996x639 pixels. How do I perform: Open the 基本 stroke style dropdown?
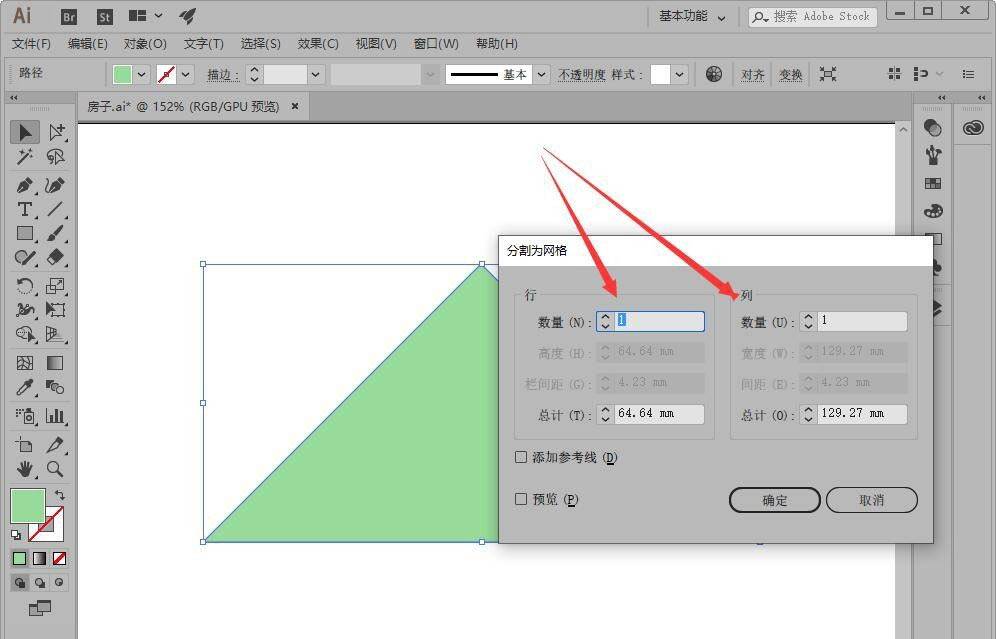[541, 74]
